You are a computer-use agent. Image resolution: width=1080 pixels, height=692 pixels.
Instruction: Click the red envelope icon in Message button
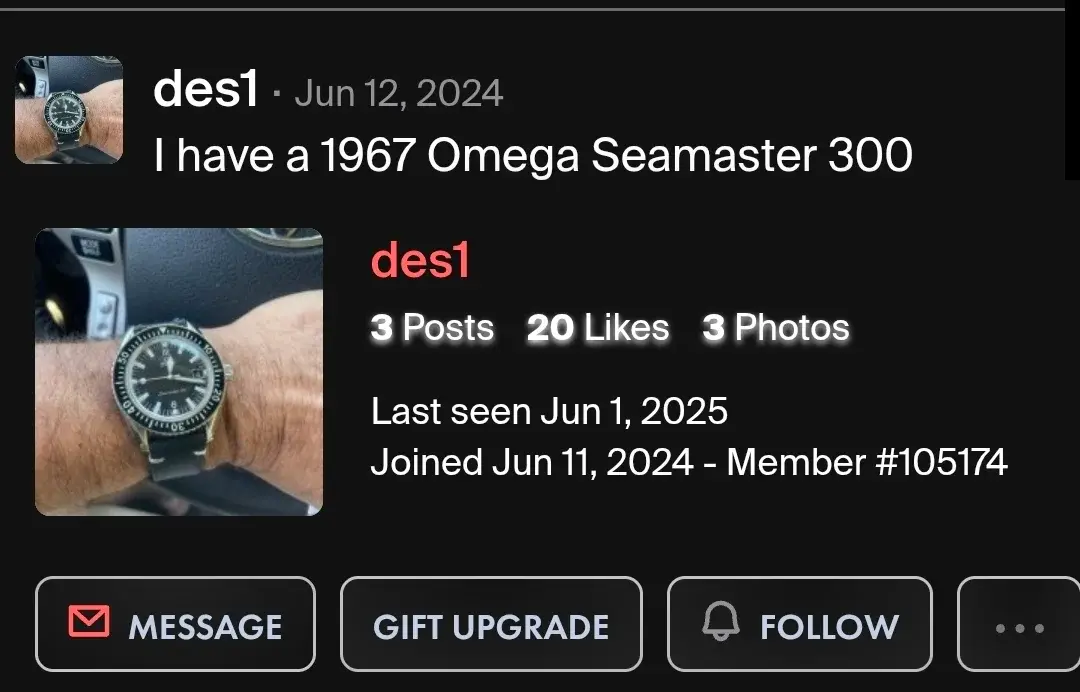click(x=89, y=624)
